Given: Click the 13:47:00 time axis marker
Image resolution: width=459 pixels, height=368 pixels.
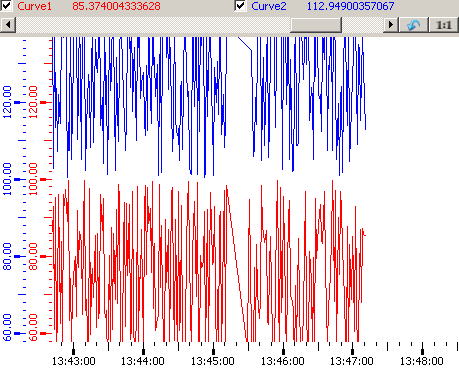Looking at the screenshot, I should point(352,351).
